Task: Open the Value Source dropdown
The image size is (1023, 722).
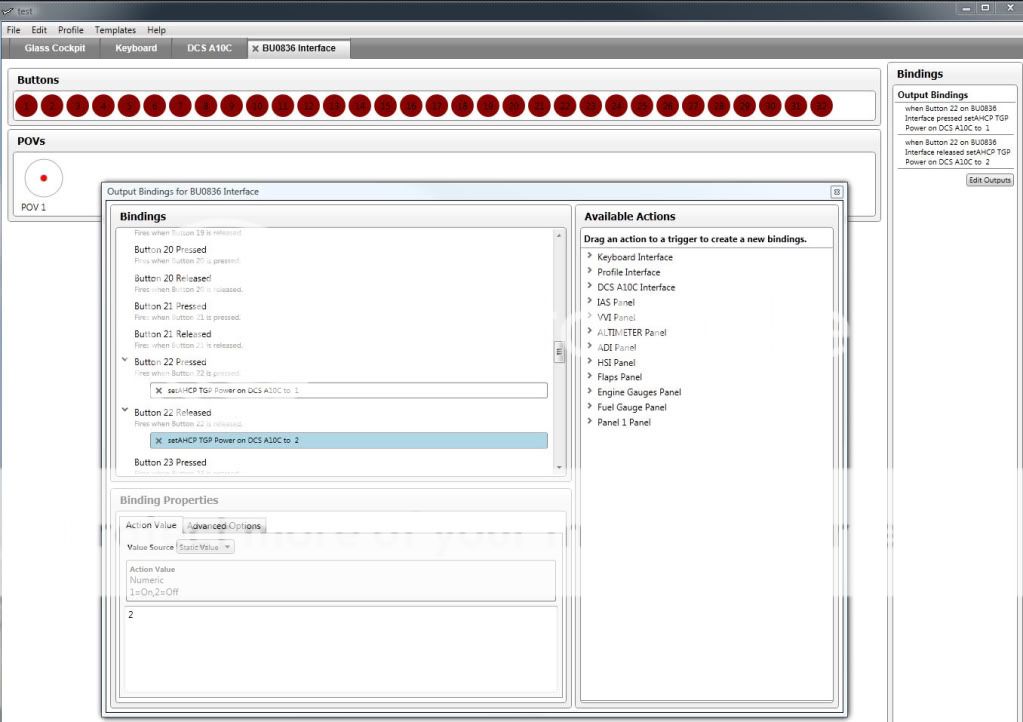Action: [x=205, y=547]
